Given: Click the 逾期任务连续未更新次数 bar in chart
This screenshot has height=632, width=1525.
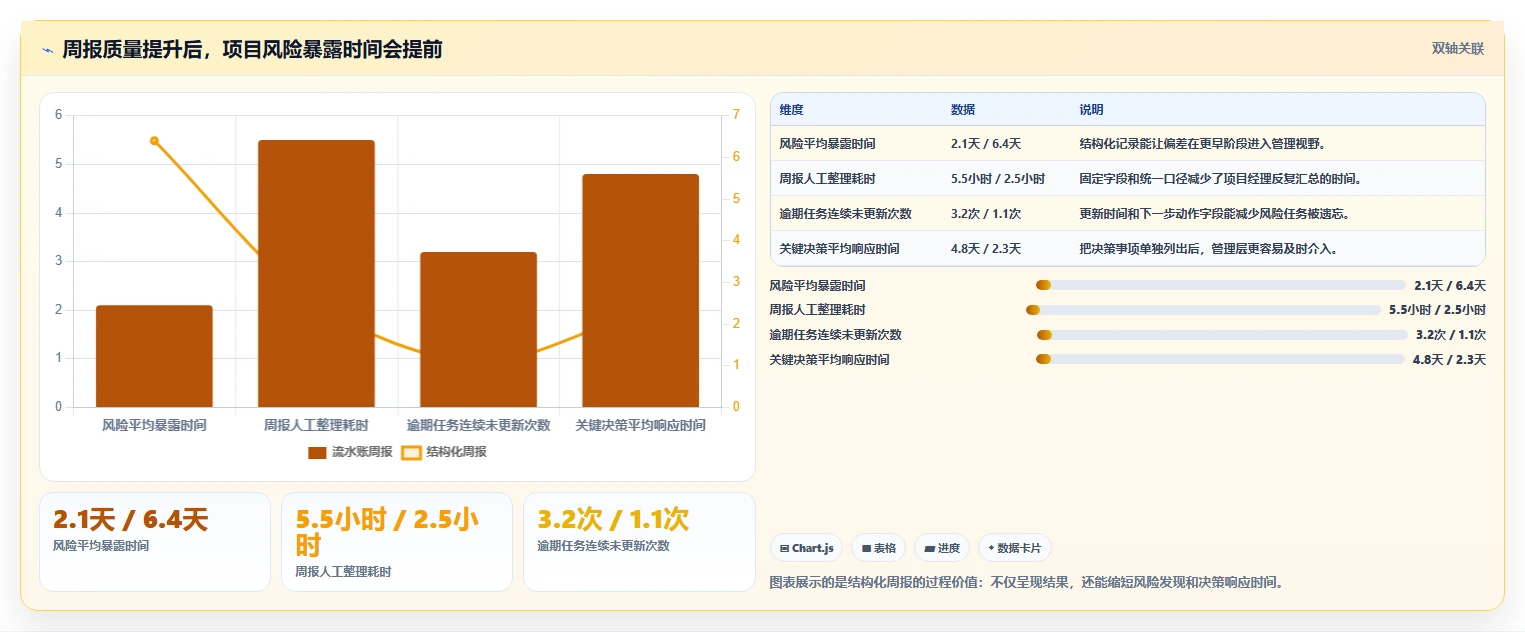Looking at the screenshot, I should [478, 329].
